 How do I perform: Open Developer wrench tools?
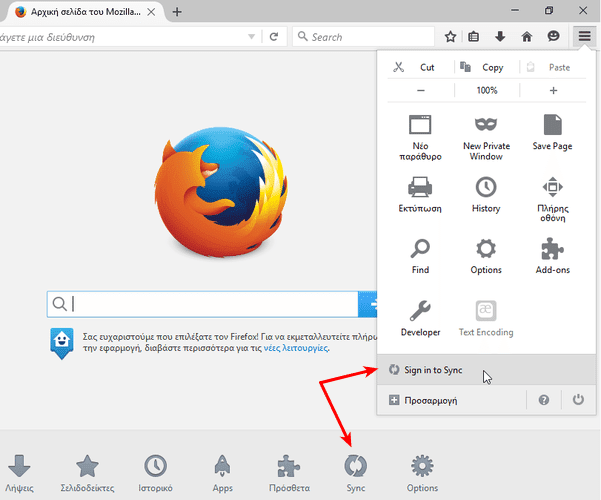[420, 318]
